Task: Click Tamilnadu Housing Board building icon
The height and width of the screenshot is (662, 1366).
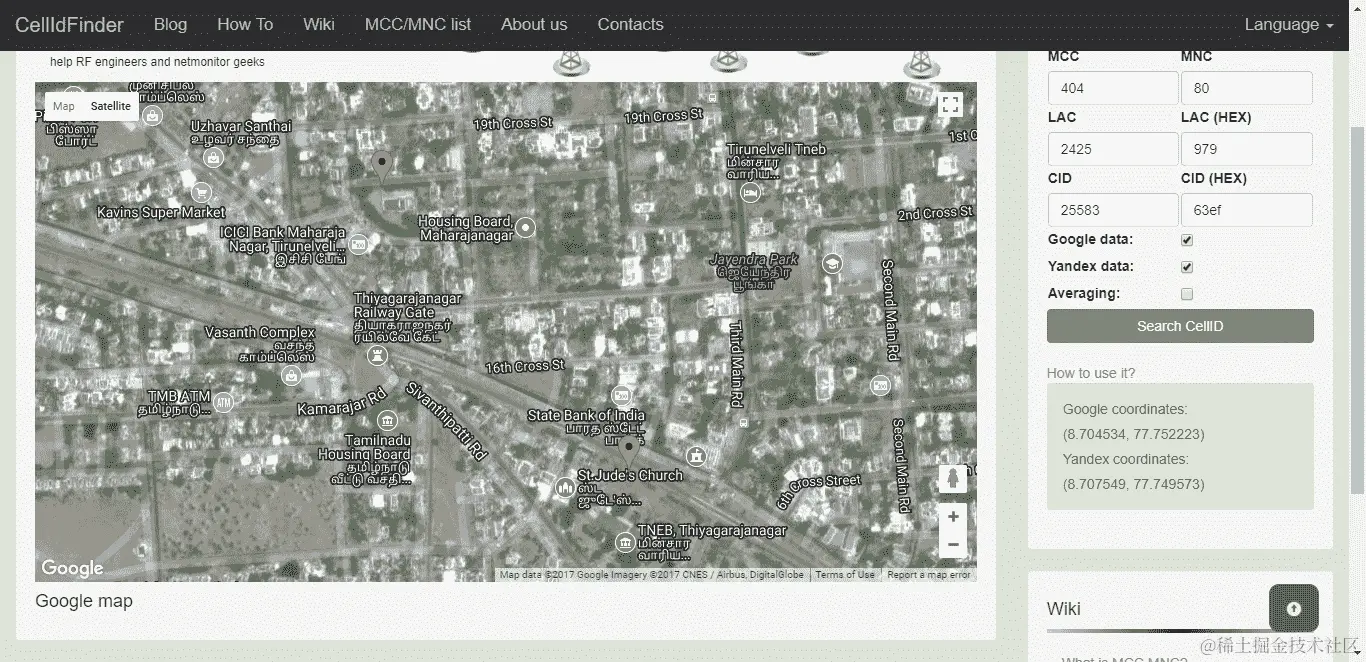Action: pyautogui.click(x=387, y=421)
